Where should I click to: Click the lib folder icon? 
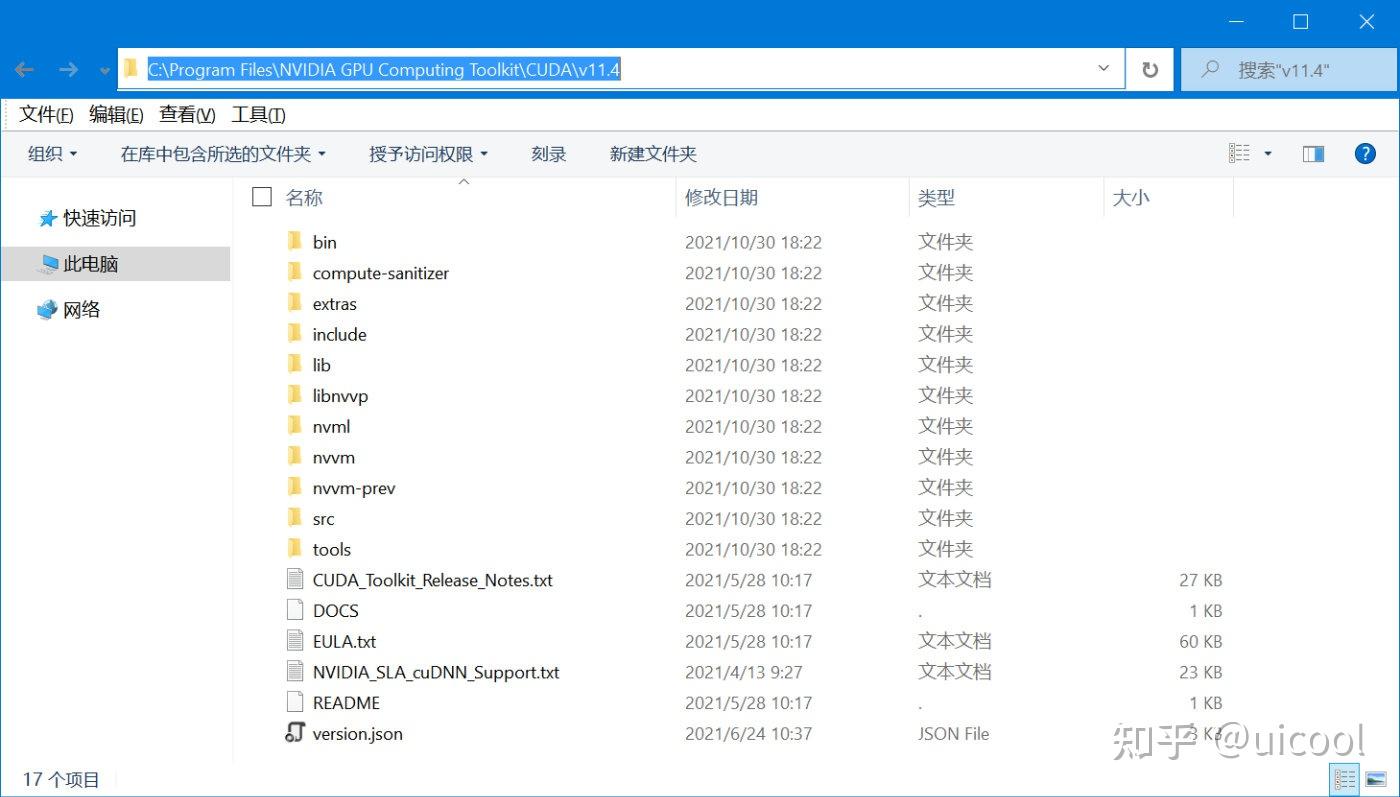coord(294,364)
